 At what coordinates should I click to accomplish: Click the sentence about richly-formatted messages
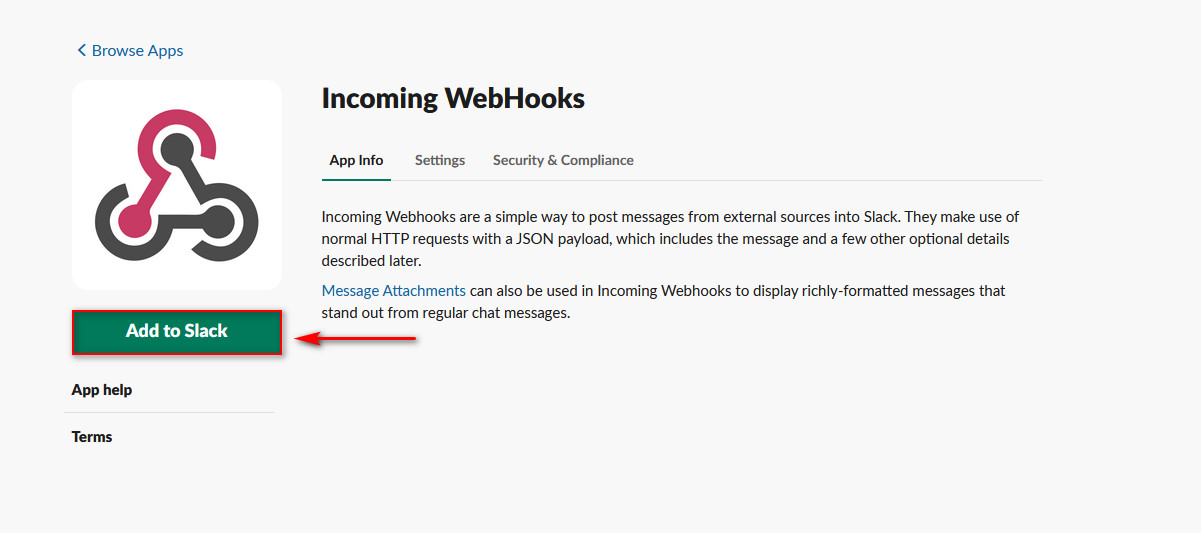coord(664,302)
